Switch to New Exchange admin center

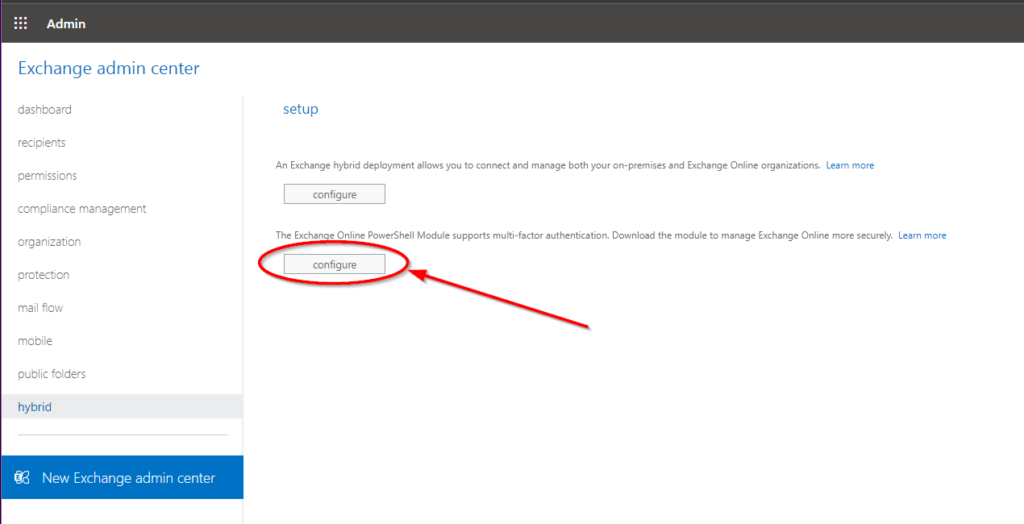pyautogui.click(x=121, y=478)
